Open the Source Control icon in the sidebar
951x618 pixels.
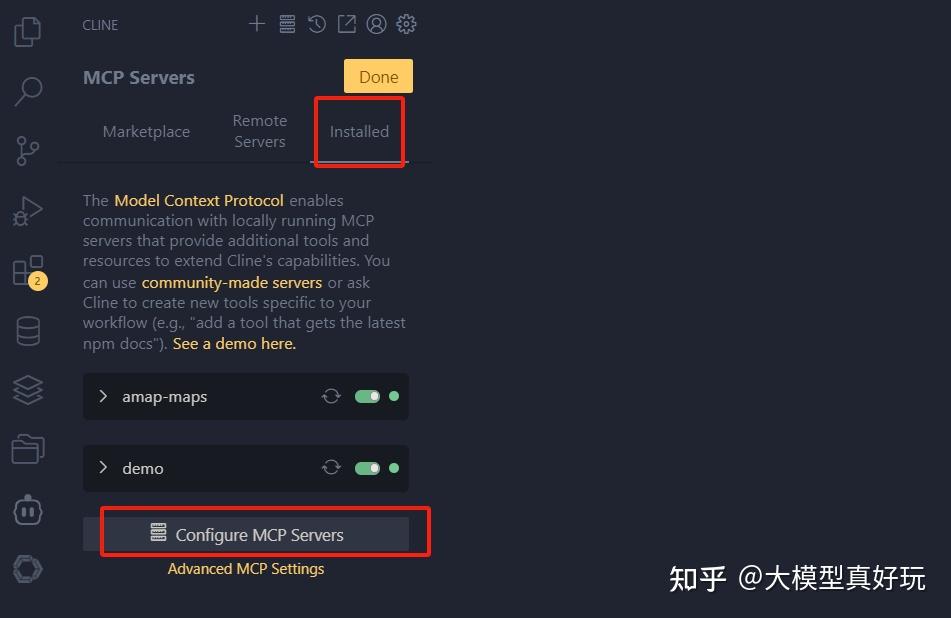coord(27,150)
